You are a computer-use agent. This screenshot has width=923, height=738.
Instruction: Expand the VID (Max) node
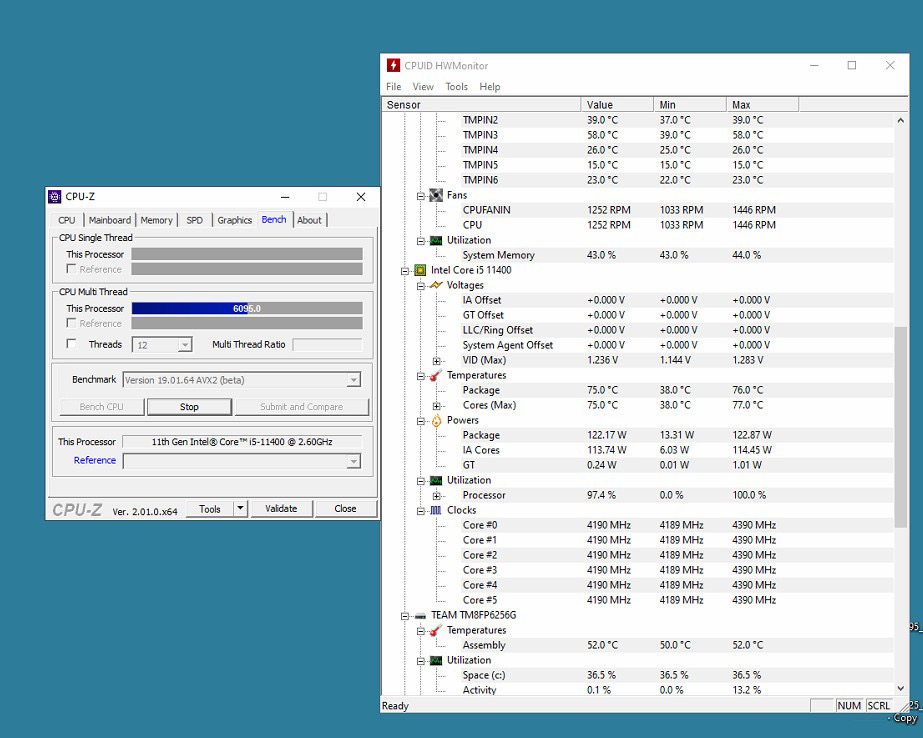pos(437,361)
